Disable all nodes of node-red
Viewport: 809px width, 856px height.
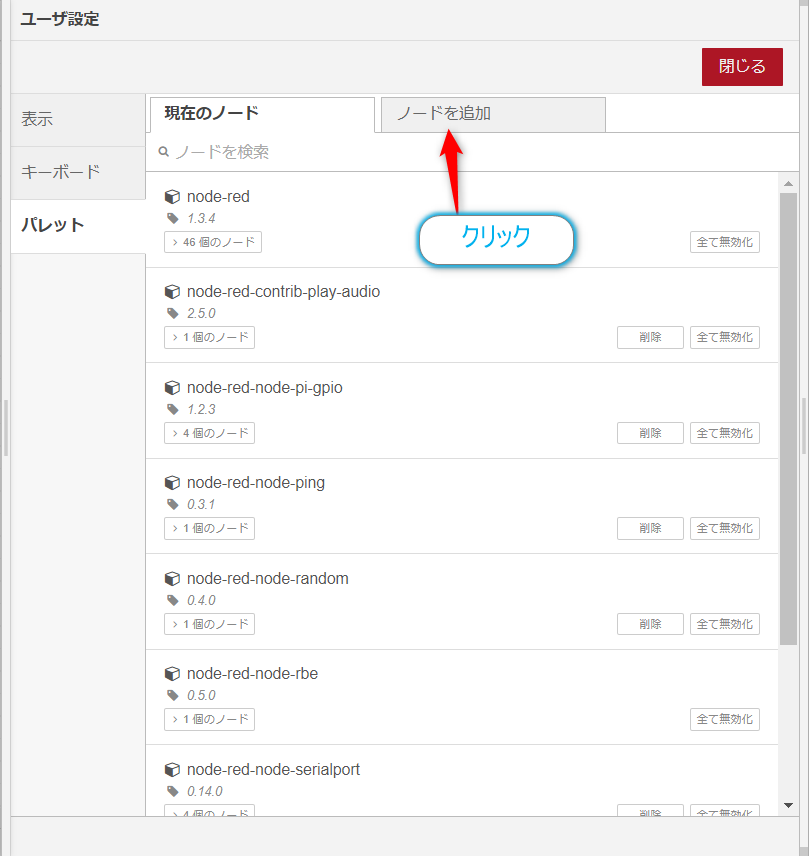click(x=725, y=242)
